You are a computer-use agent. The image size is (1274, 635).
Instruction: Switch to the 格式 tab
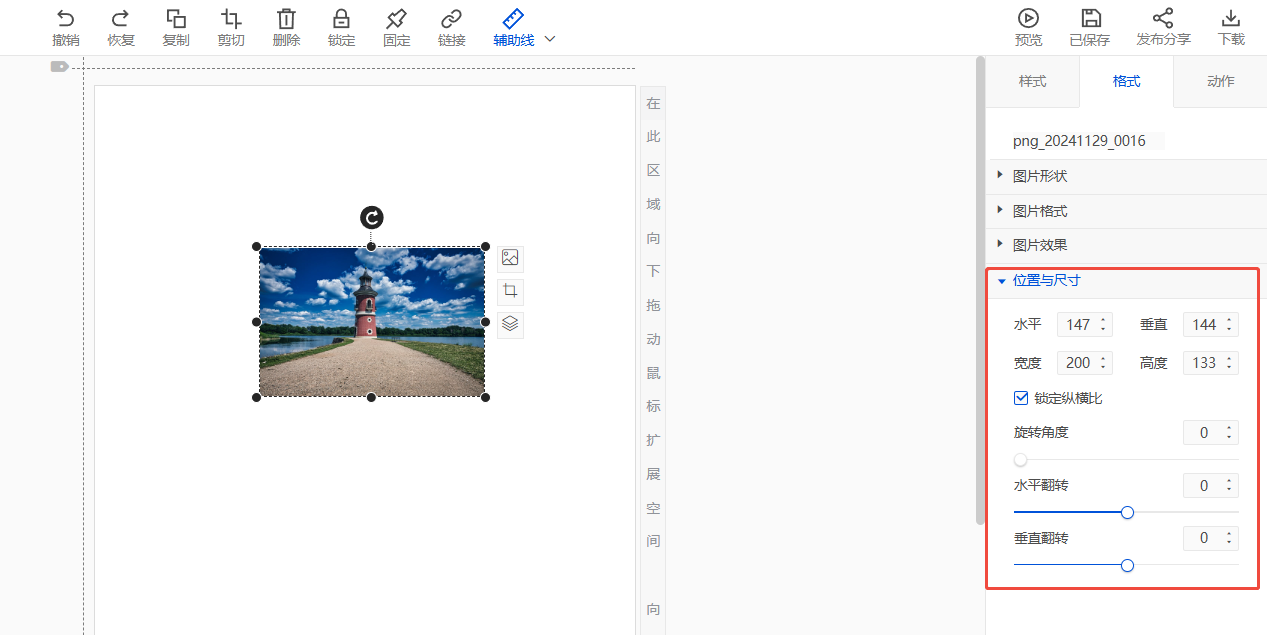point(1126,81)
